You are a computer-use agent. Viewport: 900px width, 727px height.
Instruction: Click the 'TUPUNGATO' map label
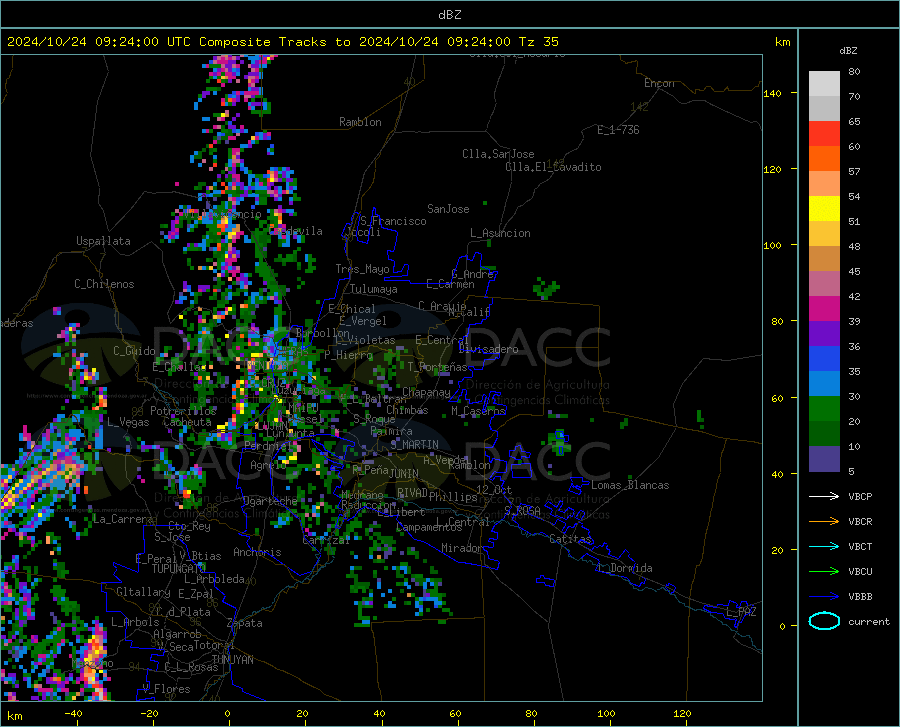point(179,569)
